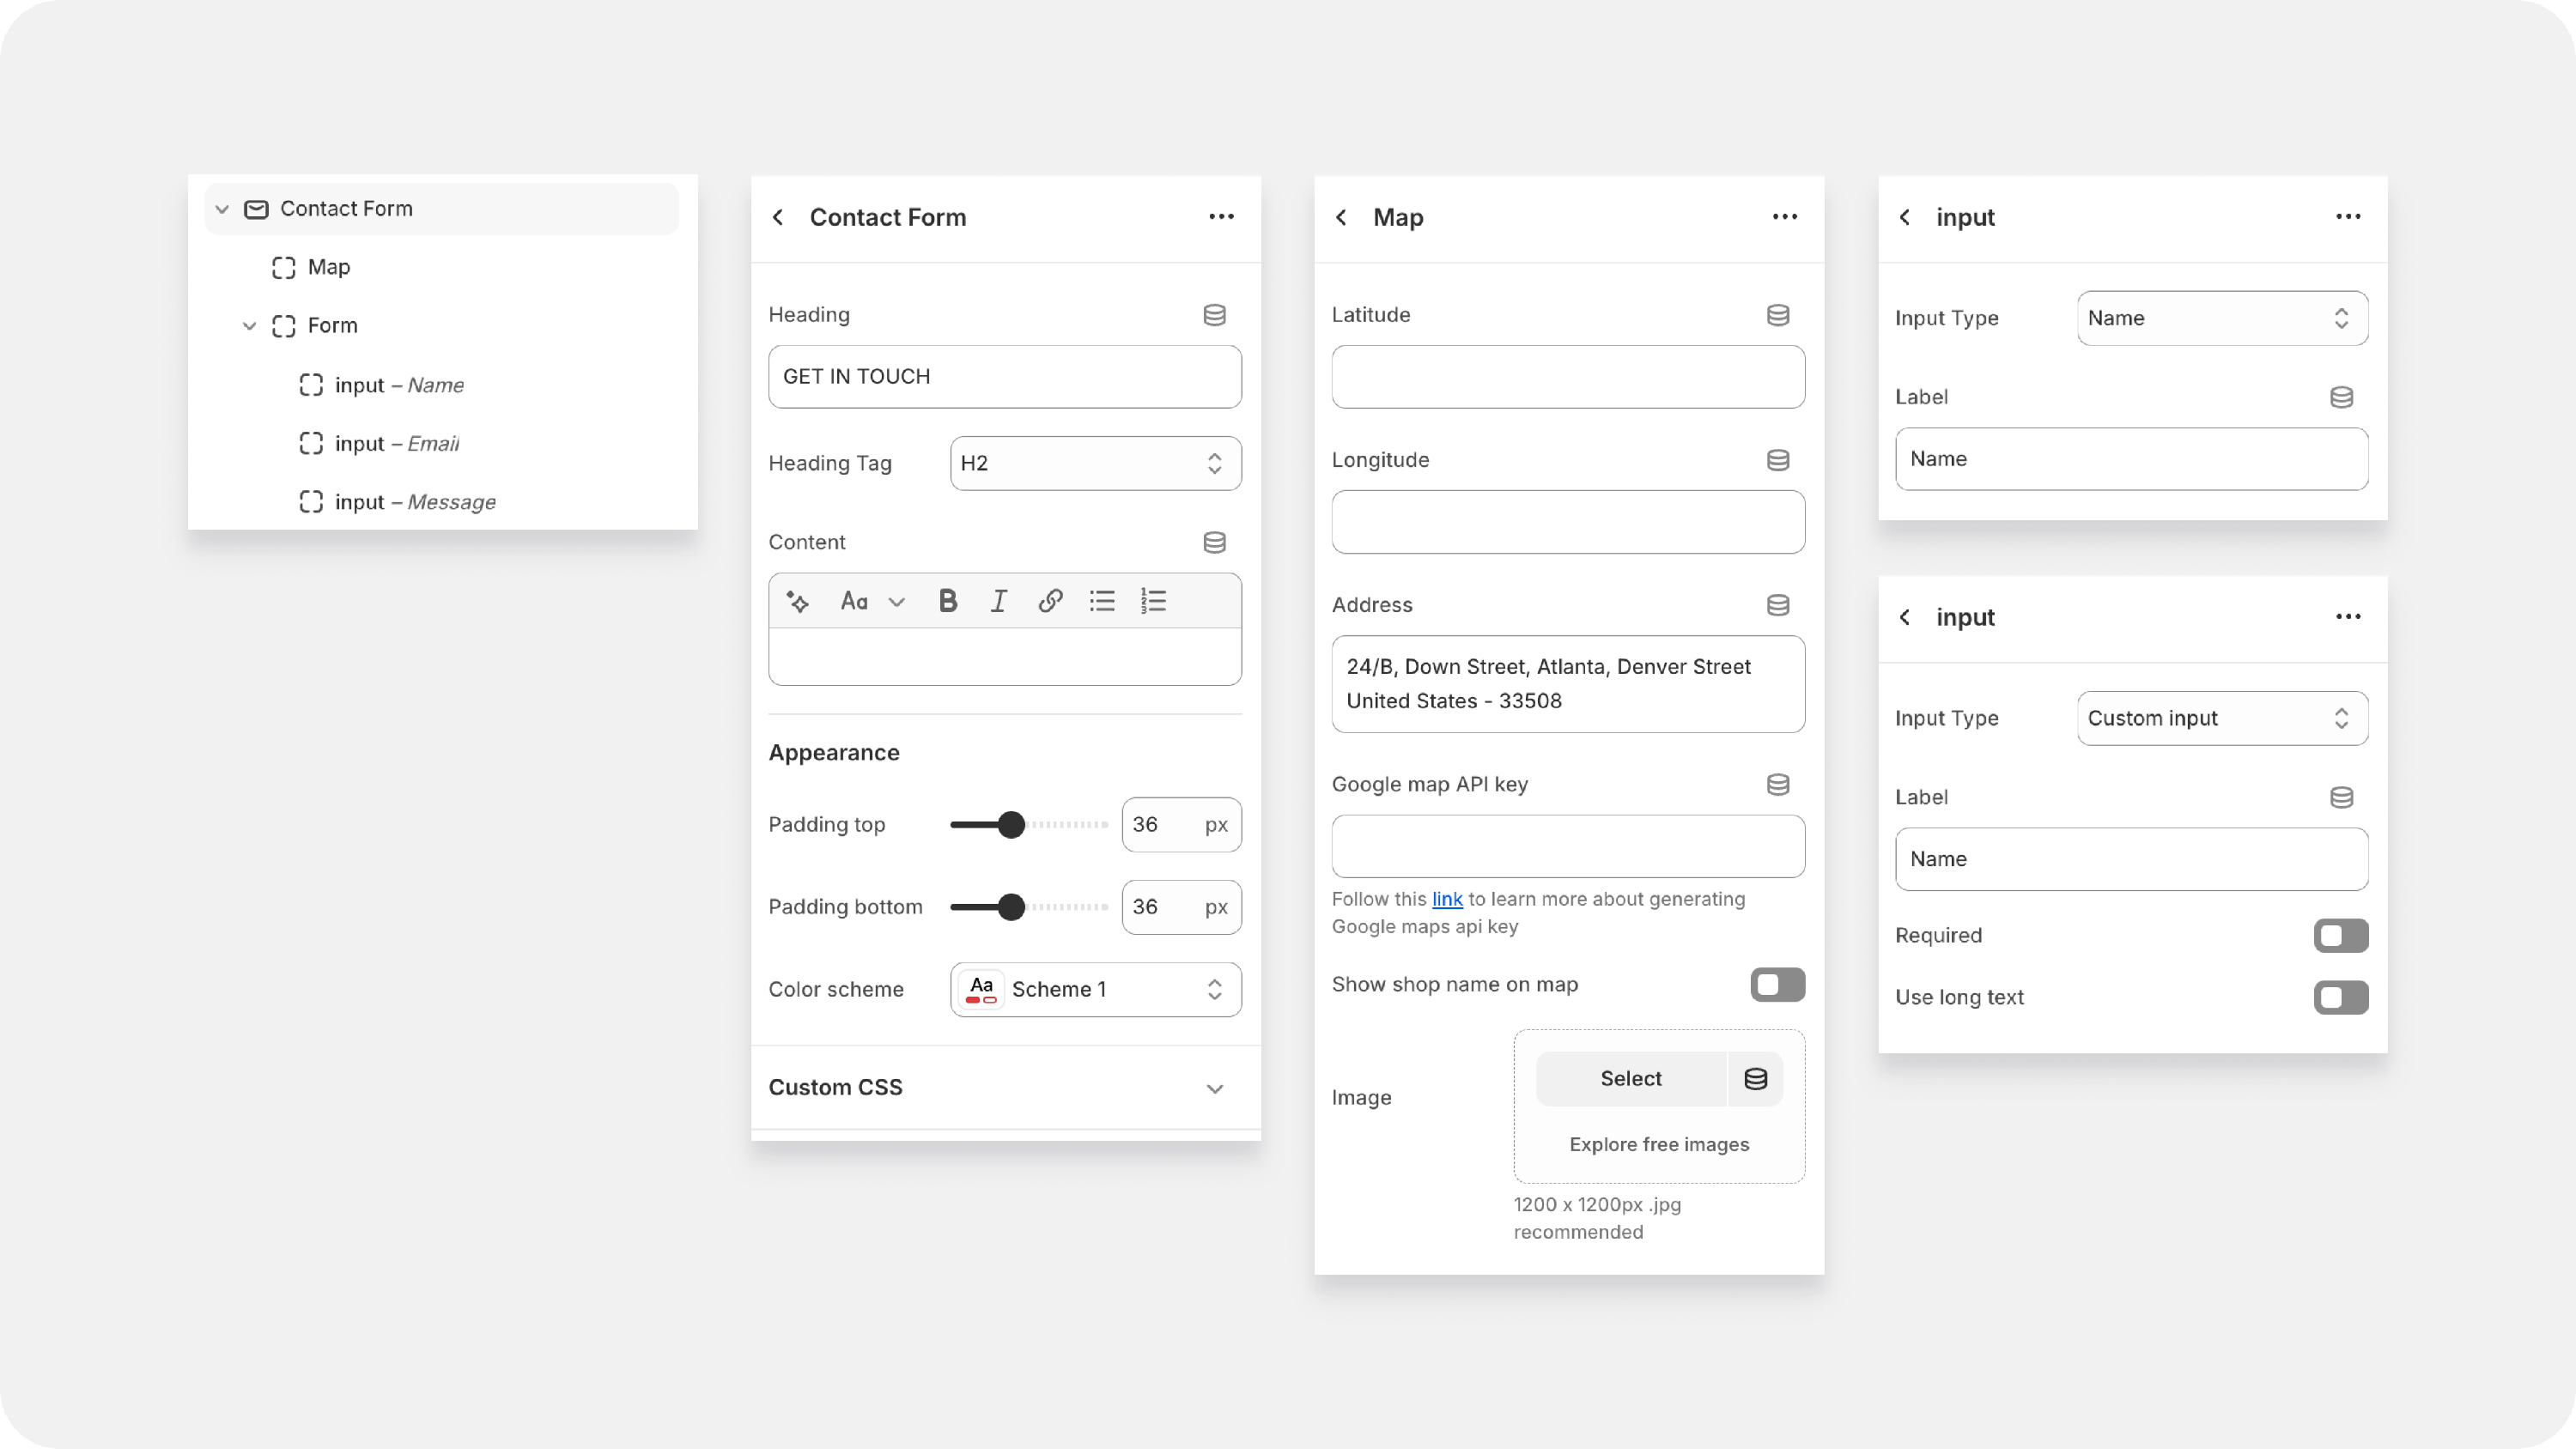The height and width of the screenshot is (1449, 2576).
Task: Click Padding bottom value field
Action: (x=1181, y=907)
